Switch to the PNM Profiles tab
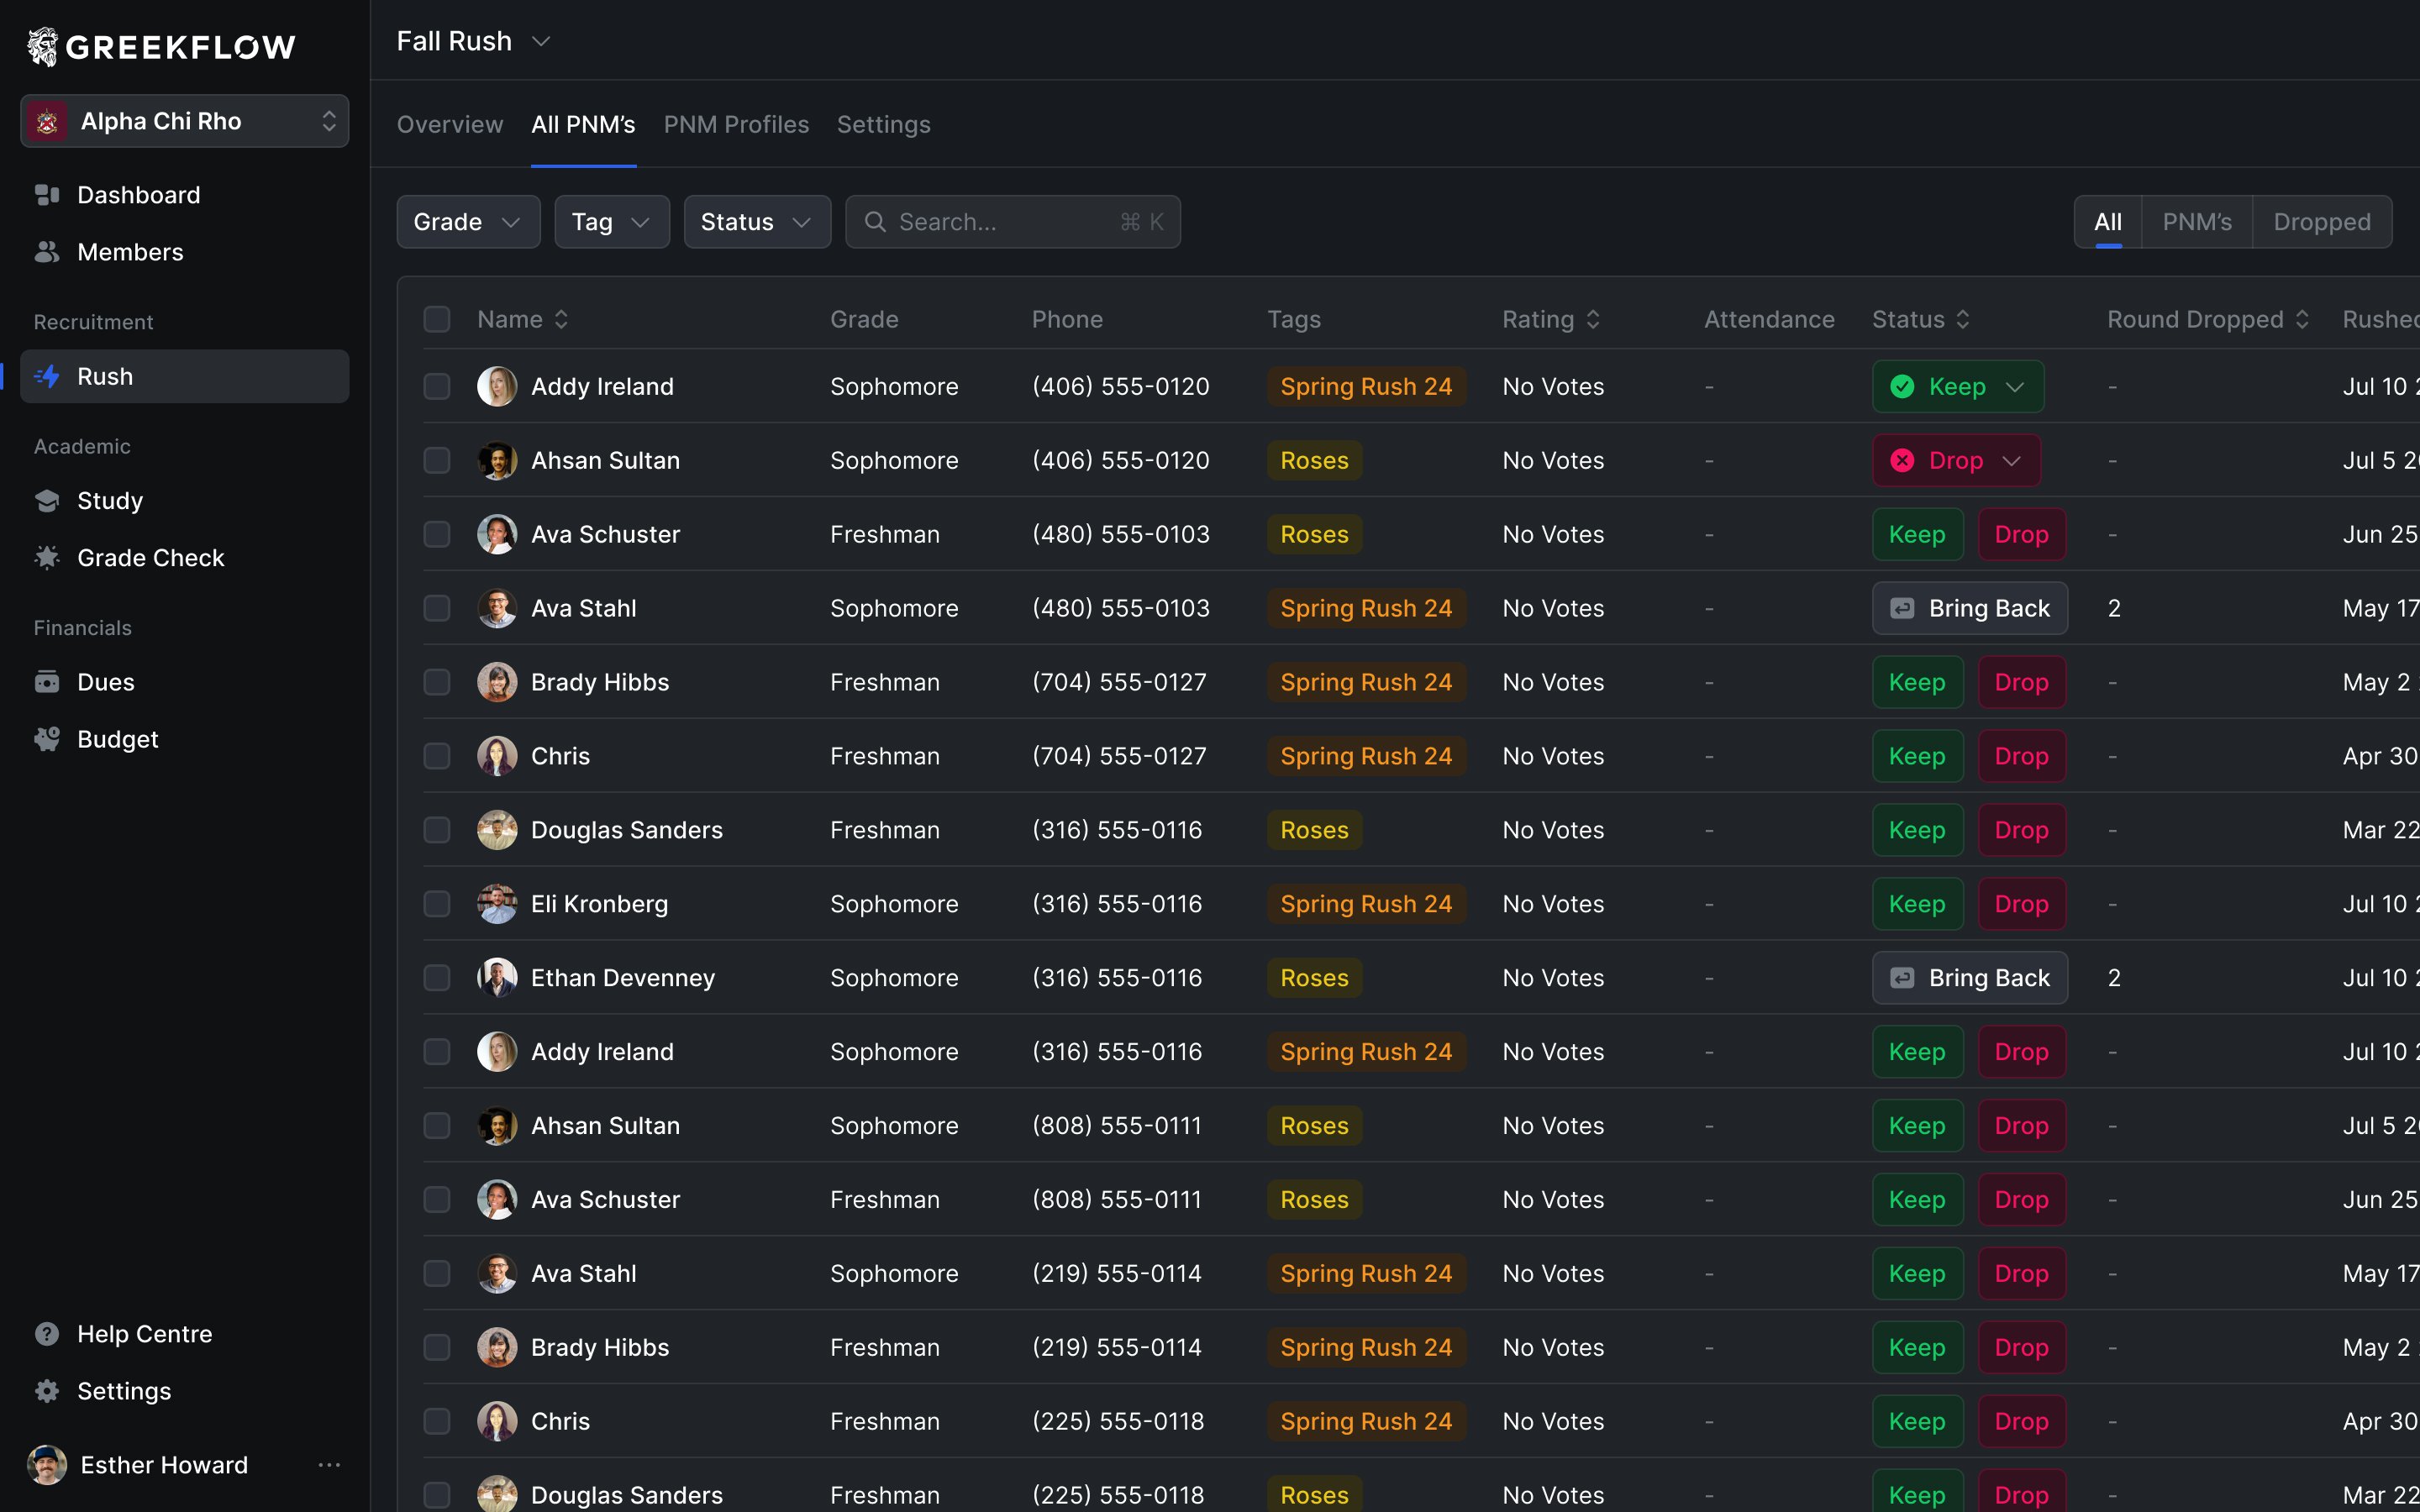This screenshot has width=2420, height=1512. 736,125
